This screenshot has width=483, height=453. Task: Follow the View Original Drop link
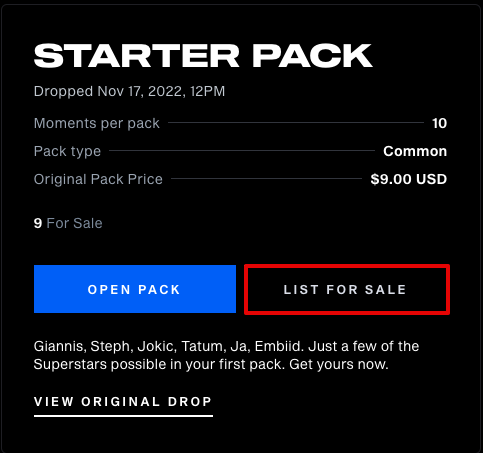pos(123,402)
